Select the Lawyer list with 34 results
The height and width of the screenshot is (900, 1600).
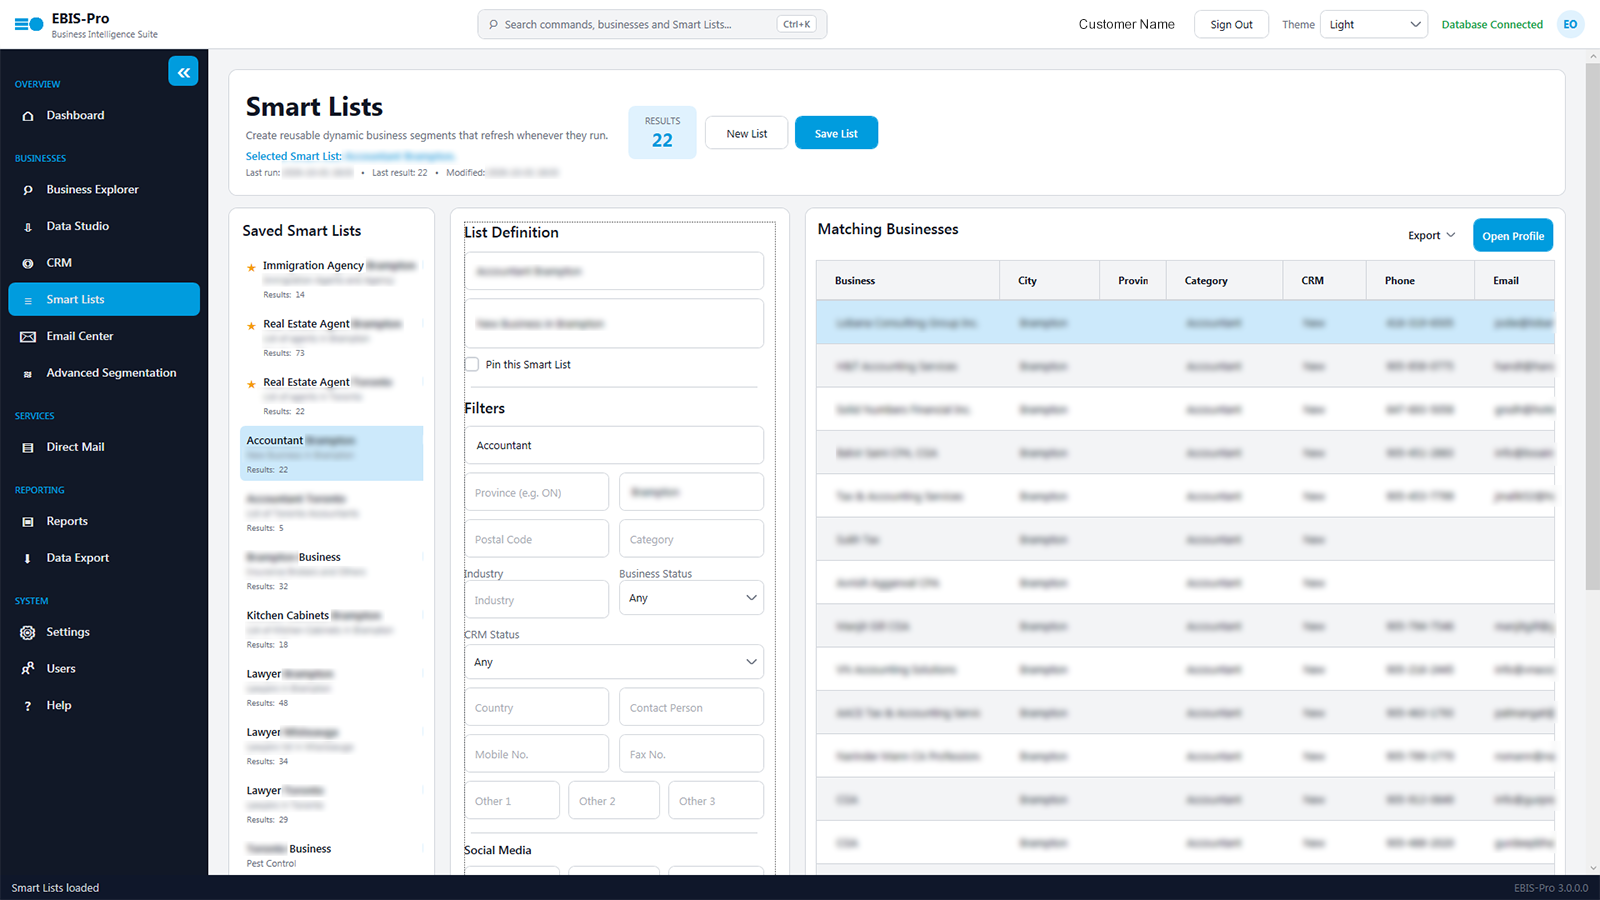(332, 747)
